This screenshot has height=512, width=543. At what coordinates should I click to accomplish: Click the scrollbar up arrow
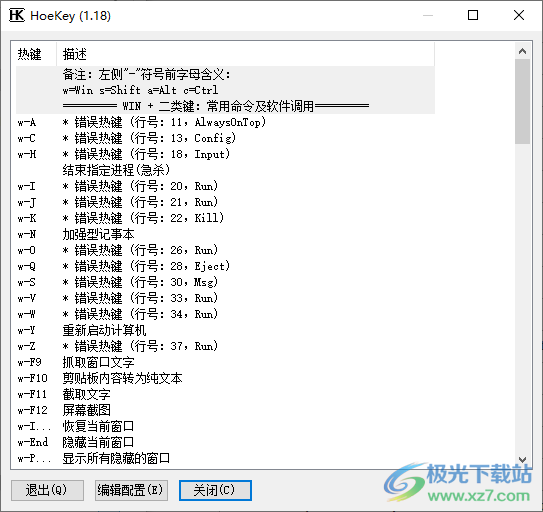[x=522, y=51]
